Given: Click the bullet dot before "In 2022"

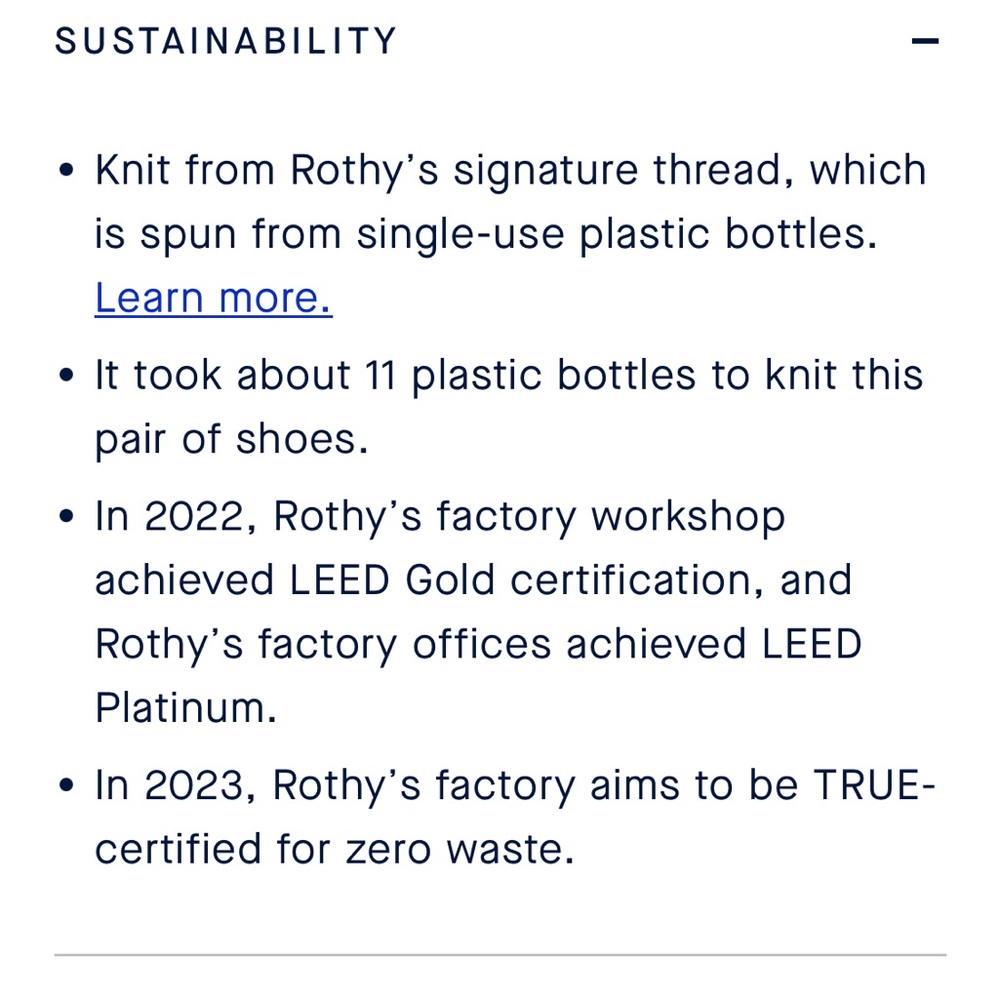Looking at the screenshot, I should [67, 517].
